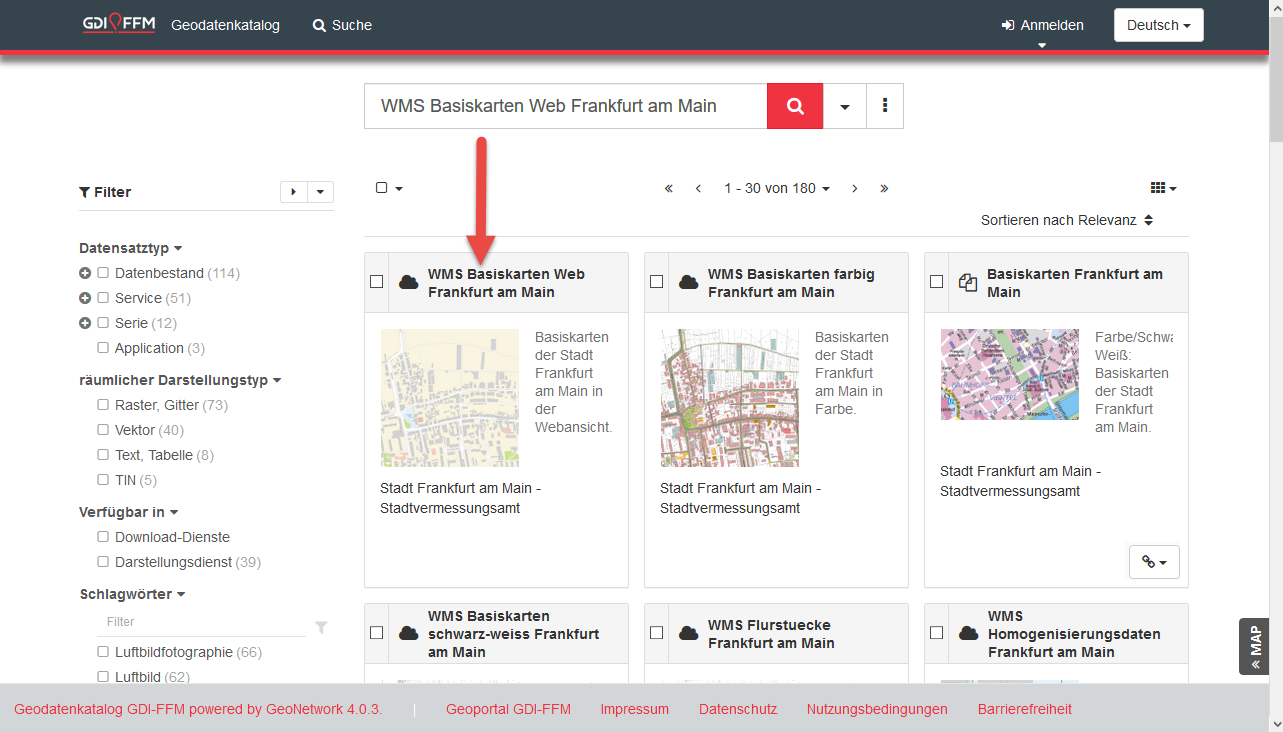Click the WMS Basiskarten Web map thumbnail
This screenshot has height=732, width=1283.
[450, 398]
